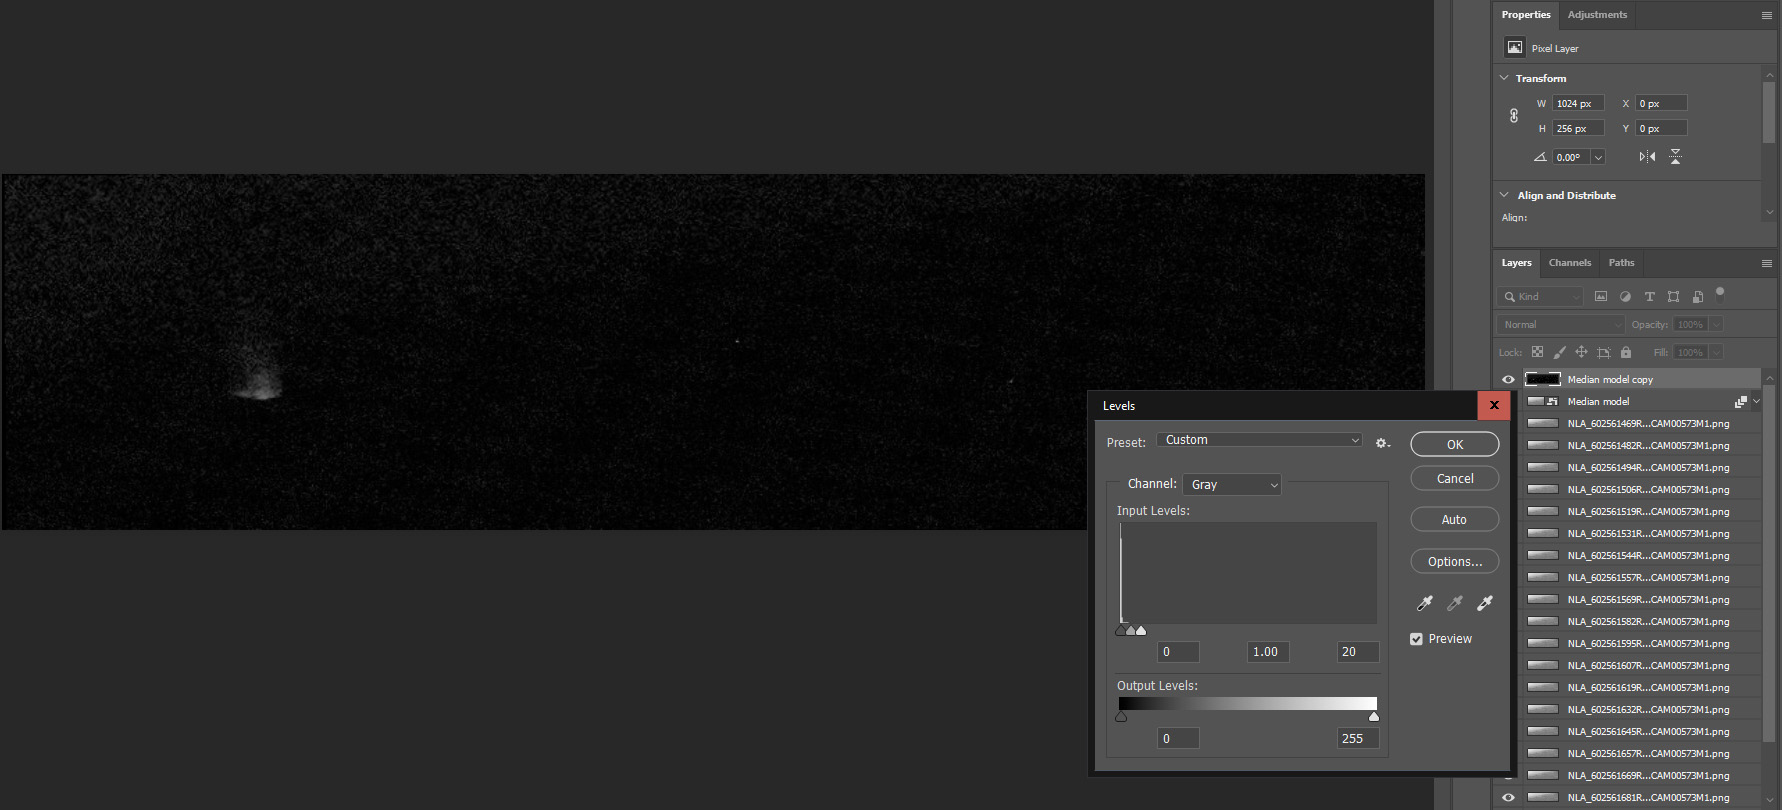Click the flip vertical icon in Transform
The image size is (1782, 810).
pyautogui.click(x=1675, y=157)
